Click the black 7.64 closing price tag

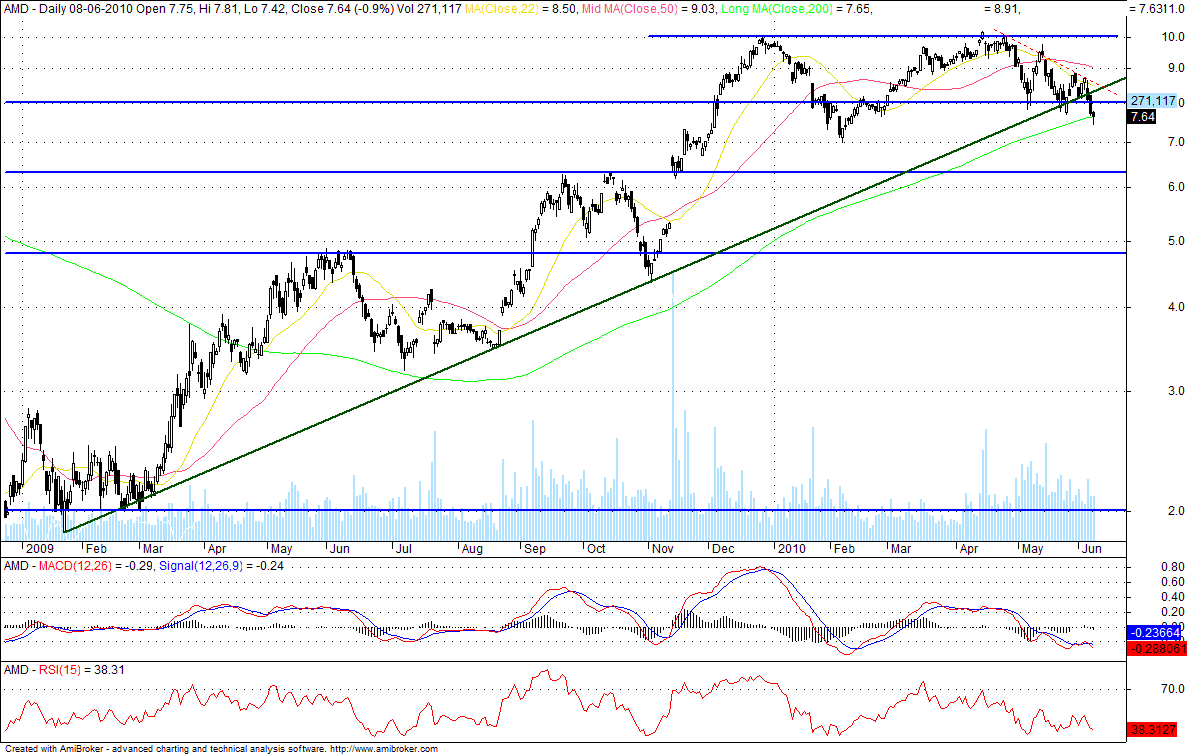[x=1142, y=117]
